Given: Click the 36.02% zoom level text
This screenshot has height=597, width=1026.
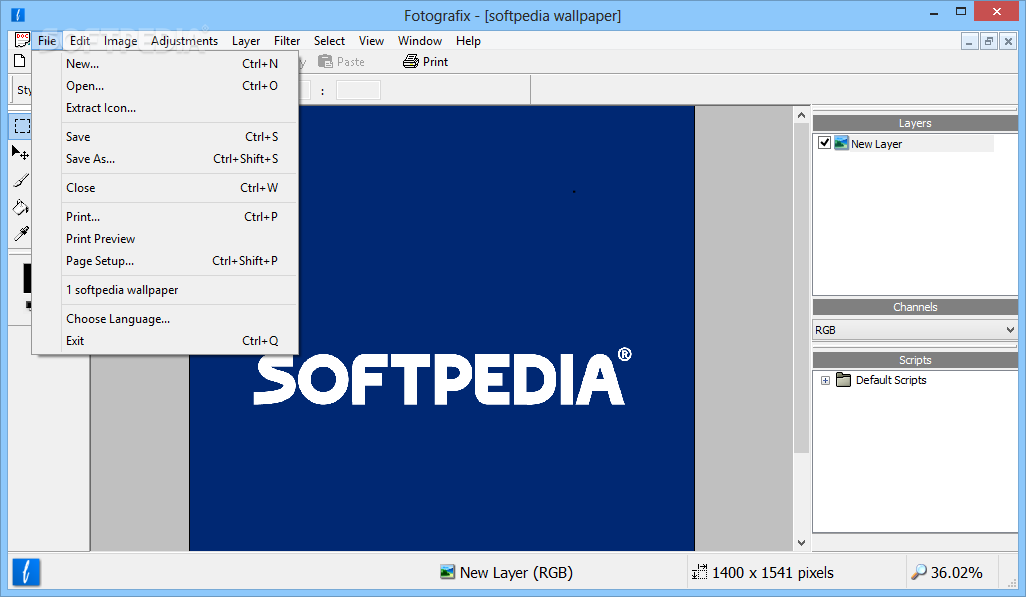Looking at the screenshot, I should pyautogui.click(x=957, y=573).
